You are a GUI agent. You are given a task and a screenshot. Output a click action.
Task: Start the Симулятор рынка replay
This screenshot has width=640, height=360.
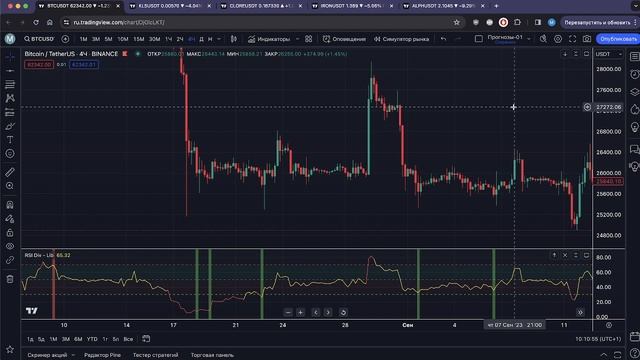(401, 39)
